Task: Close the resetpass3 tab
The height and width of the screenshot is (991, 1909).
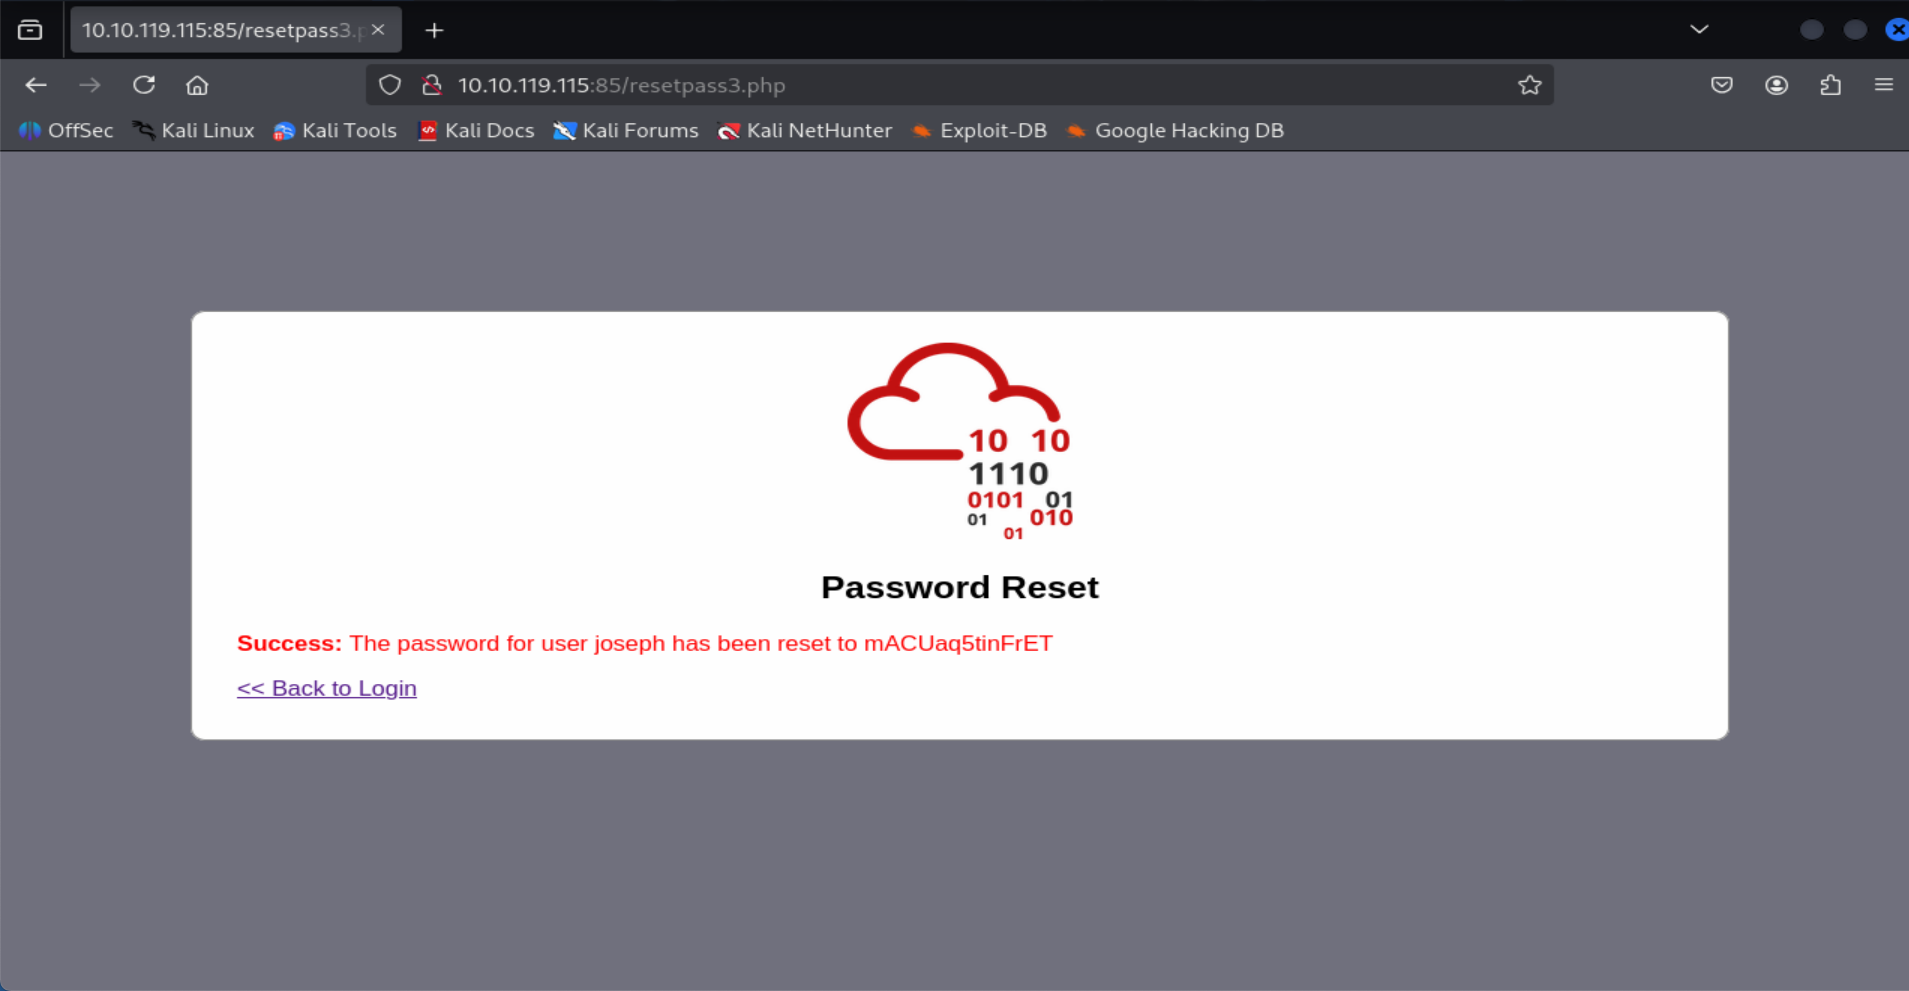Action: 378,30
